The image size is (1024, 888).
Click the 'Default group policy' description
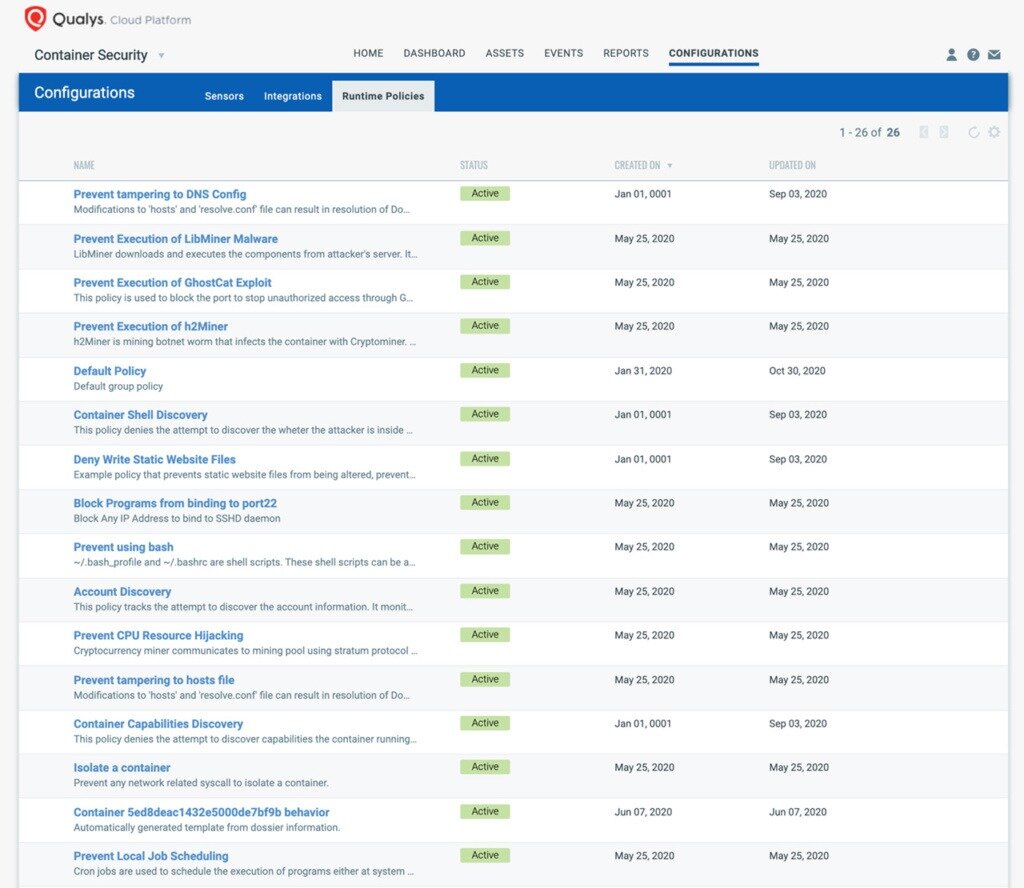[118, 387]
